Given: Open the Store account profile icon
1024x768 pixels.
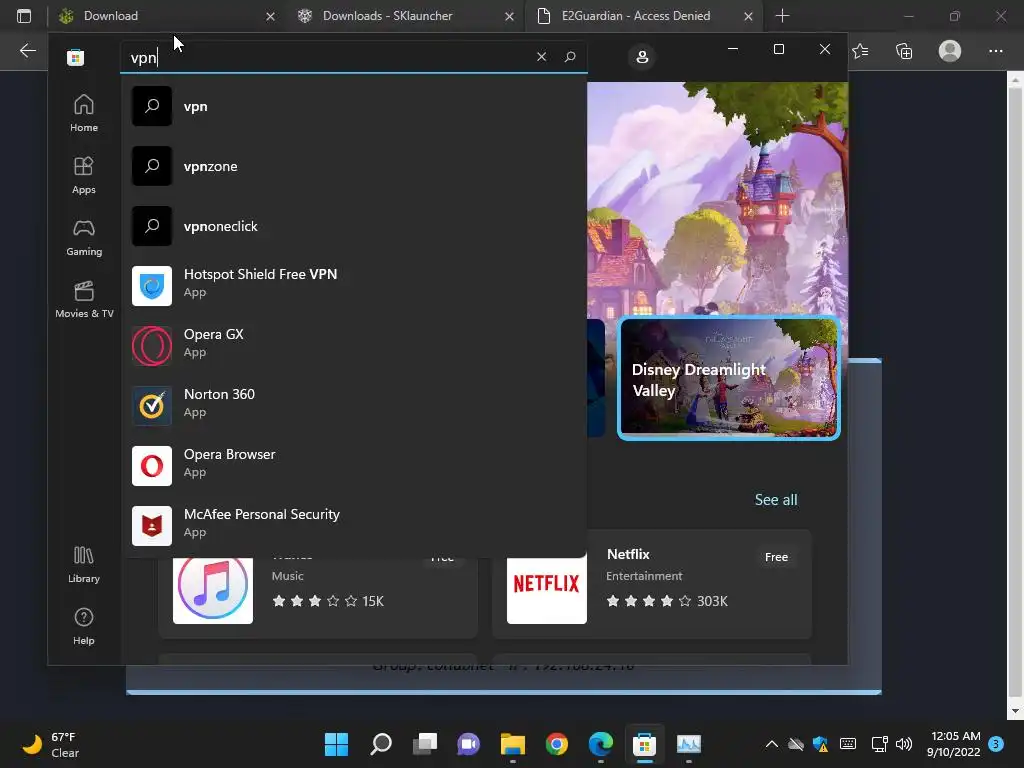Looking at the screenshot, I should [x=642, y=57].
